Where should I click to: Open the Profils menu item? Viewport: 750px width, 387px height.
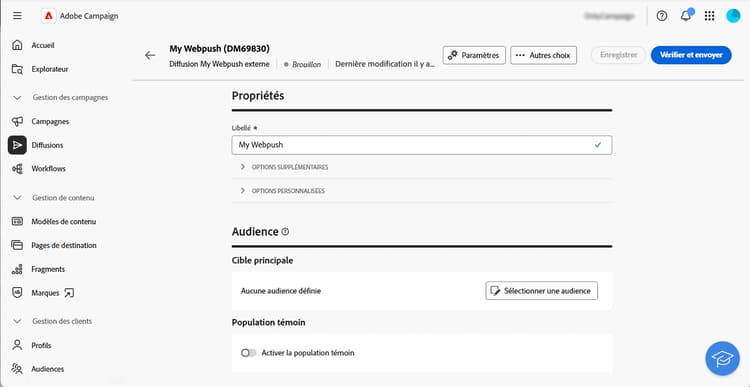(x=41, y=345)
